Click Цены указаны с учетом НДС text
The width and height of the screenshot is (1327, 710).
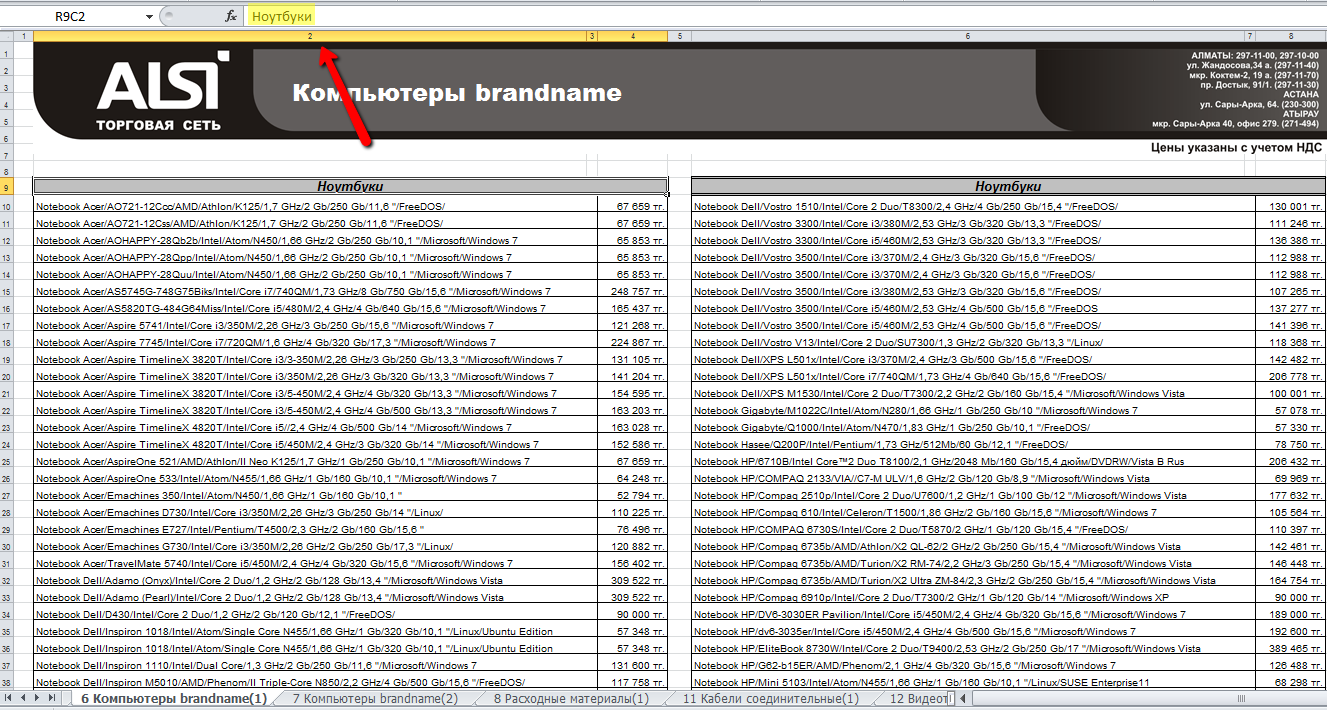tap(1236, 148)
